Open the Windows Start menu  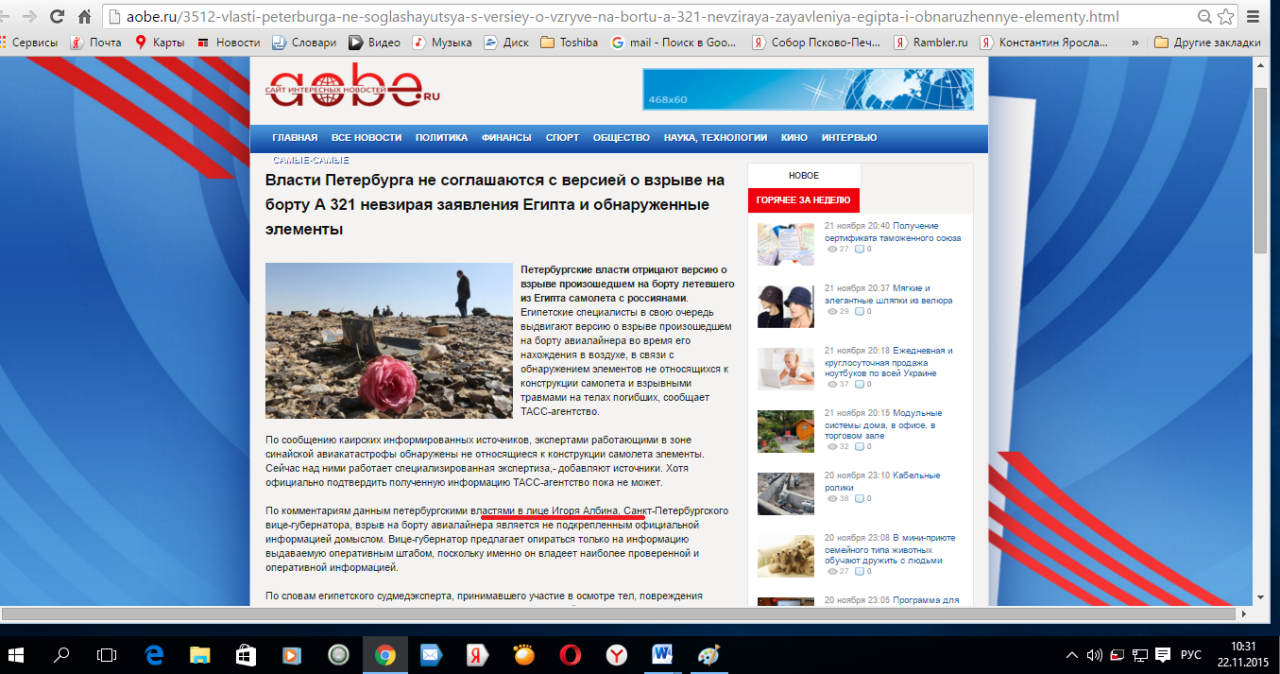[16, 655]
